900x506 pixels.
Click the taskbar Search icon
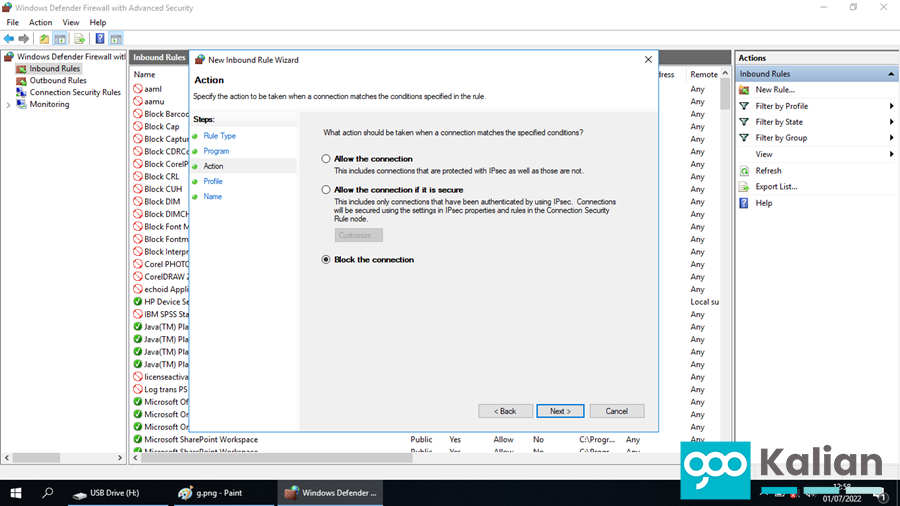(48, 493)
